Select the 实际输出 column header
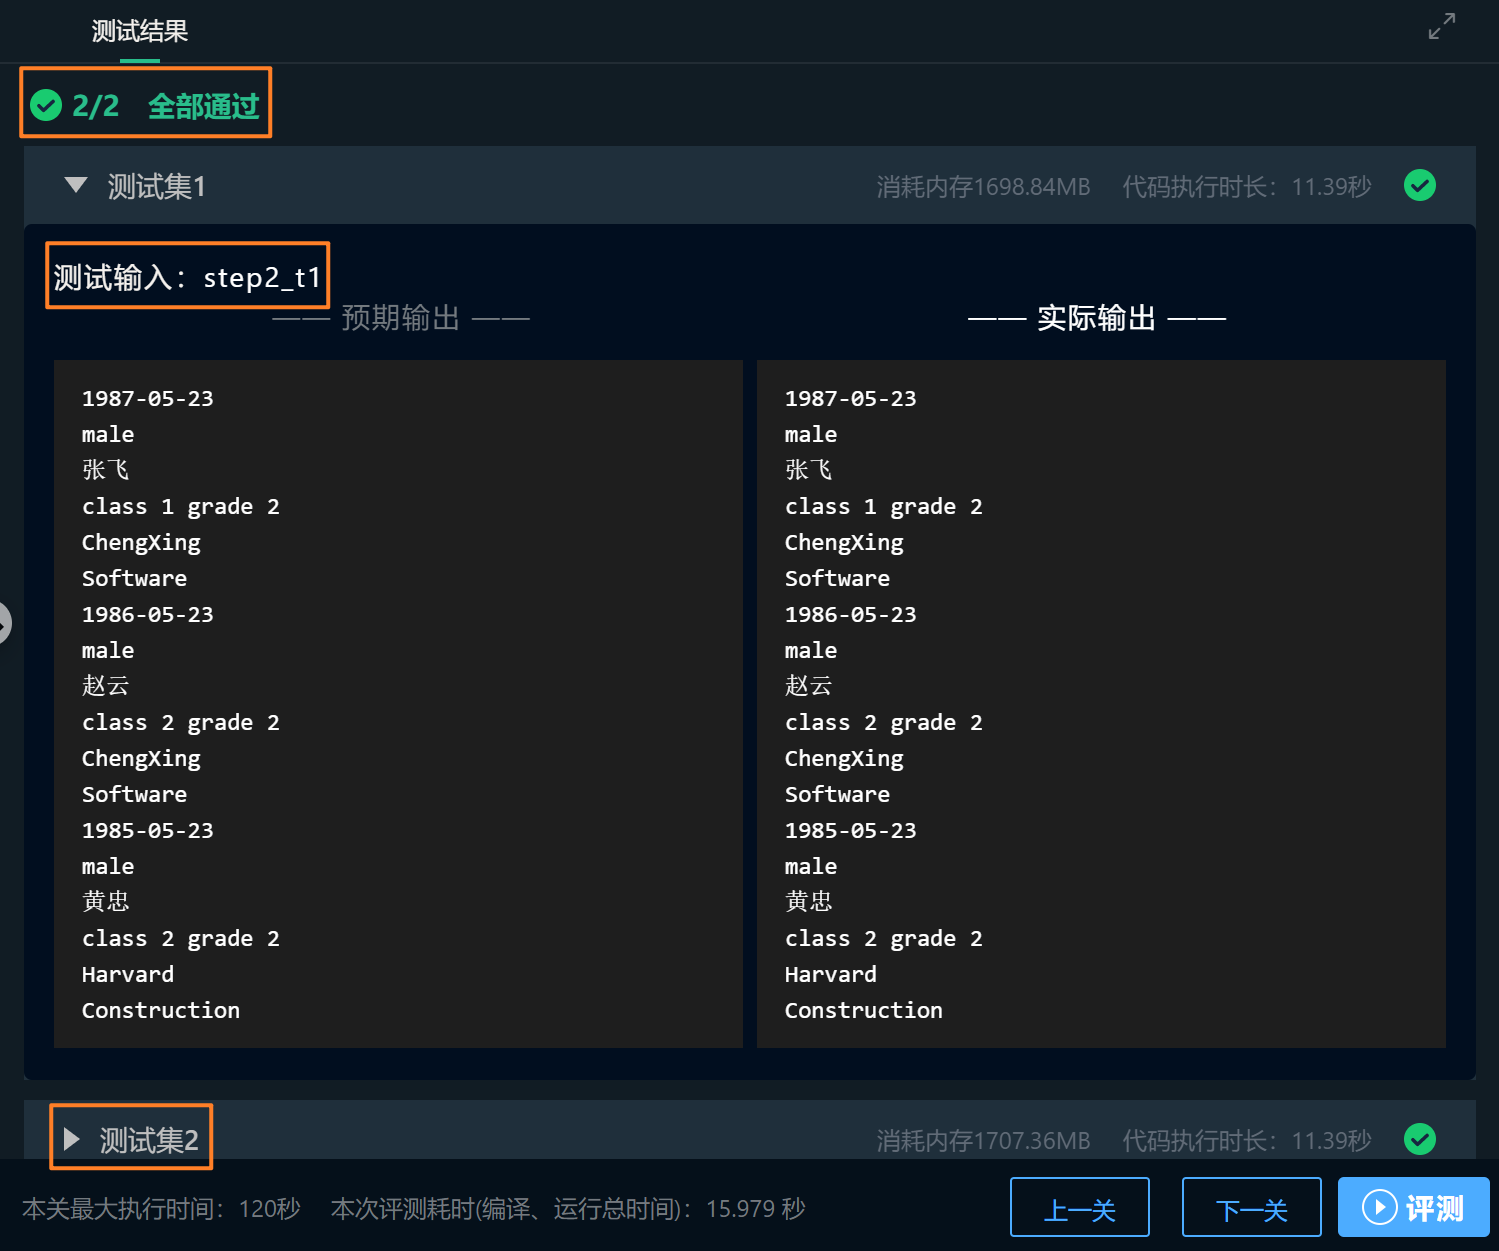Screen dimensions: 1499x1251 click(x=1096, y=318)
